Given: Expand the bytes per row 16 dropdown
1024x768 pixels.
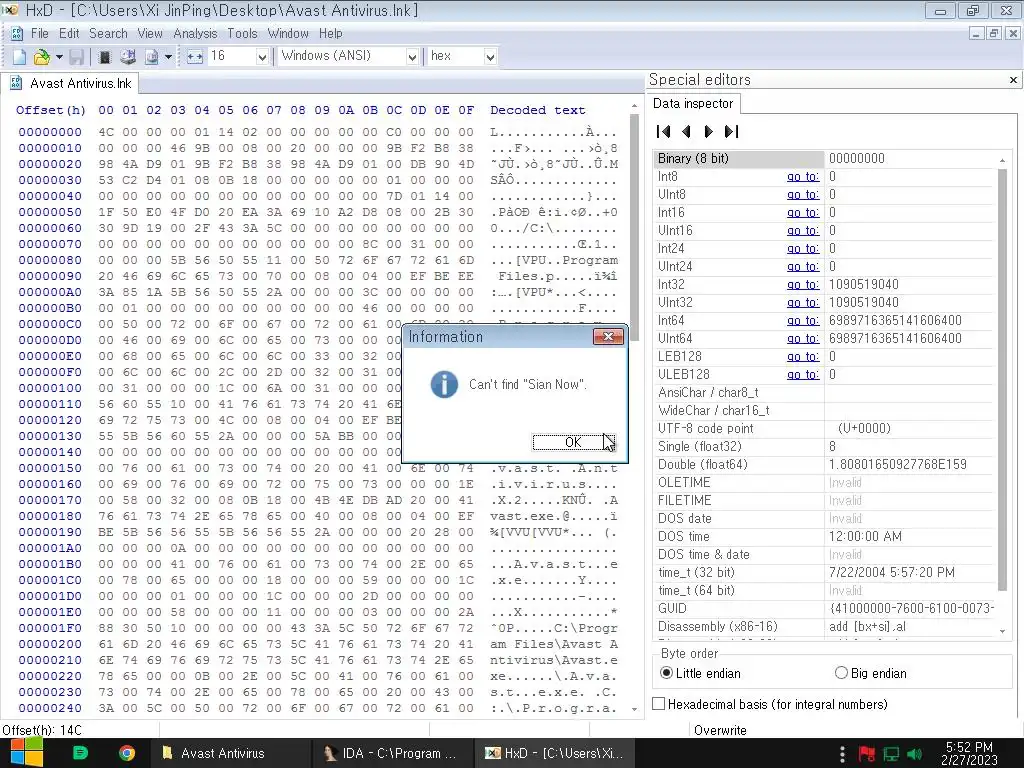Looking at the screenshot, I should [x=262, y=57].
